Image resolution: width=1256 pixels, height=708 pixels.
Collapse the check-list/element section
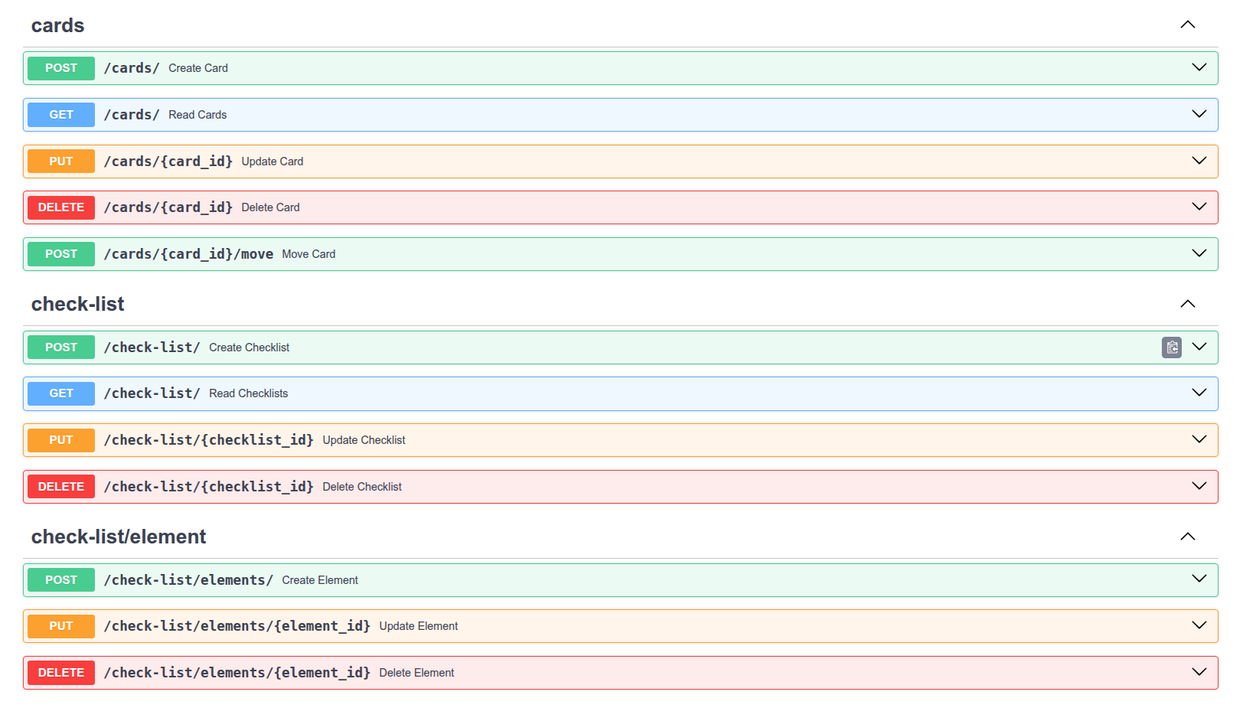(x=1187, y=537)
